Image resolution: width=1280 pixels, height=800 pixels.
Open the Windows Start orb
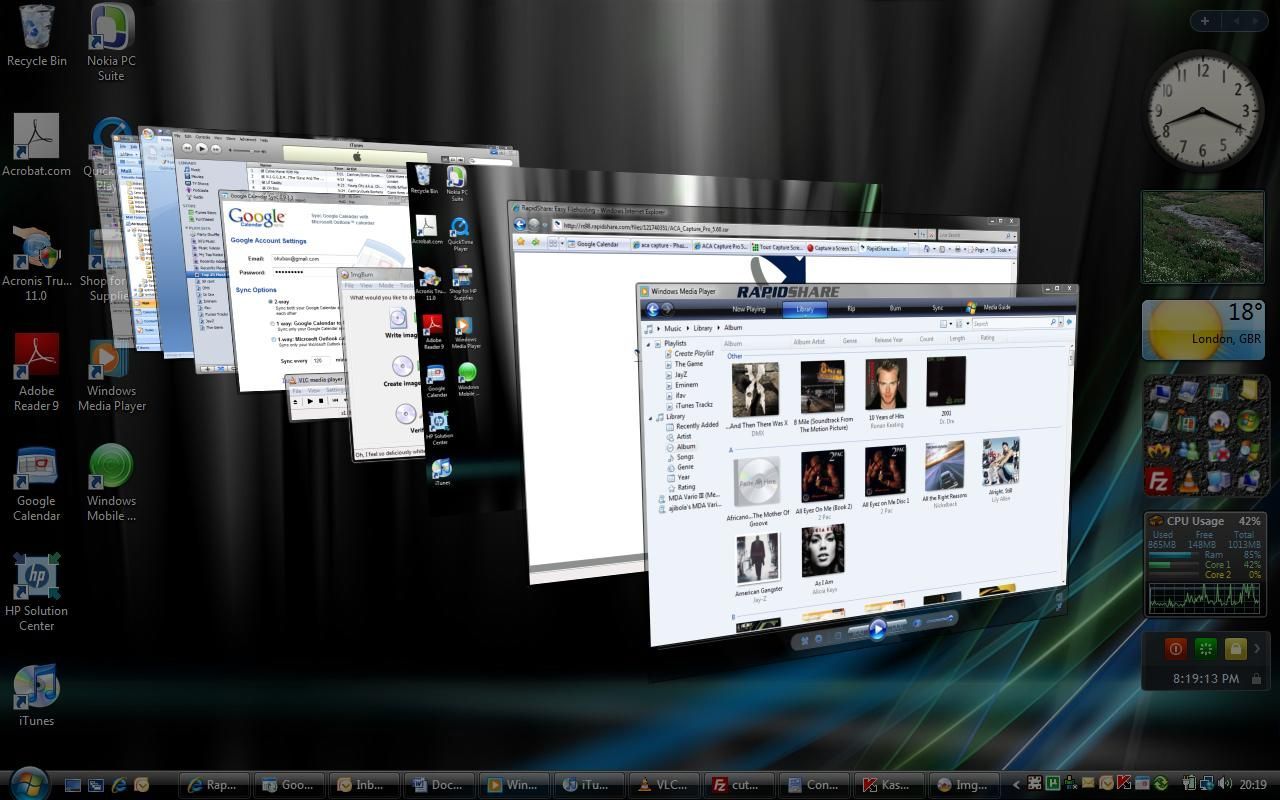pyautogui.click(x=28, y=783)
